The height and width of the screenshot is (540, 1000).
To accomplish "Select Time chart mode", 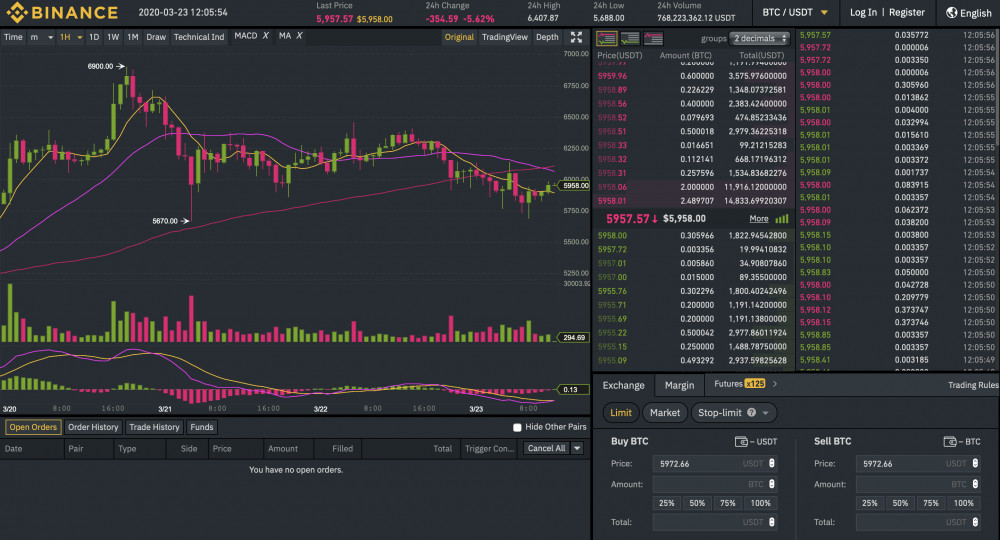I will pyautogui.click(x=13, y=37).
